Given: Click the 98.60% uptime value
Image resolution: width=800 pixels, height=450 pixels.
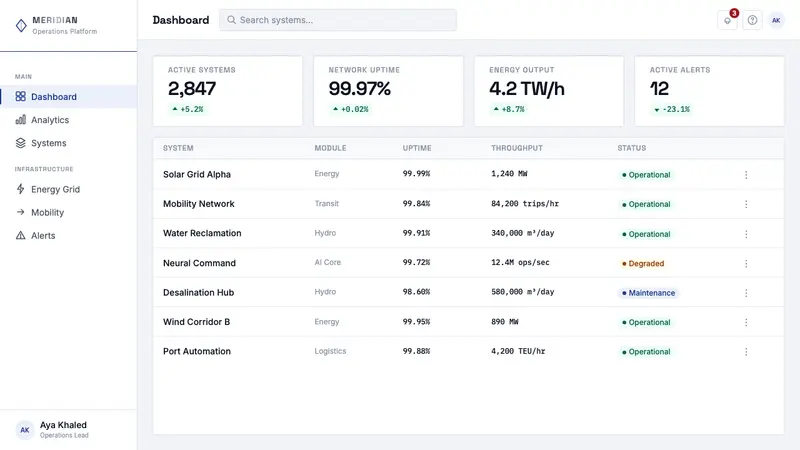Looking at the screenshot, I should (416, 292).
